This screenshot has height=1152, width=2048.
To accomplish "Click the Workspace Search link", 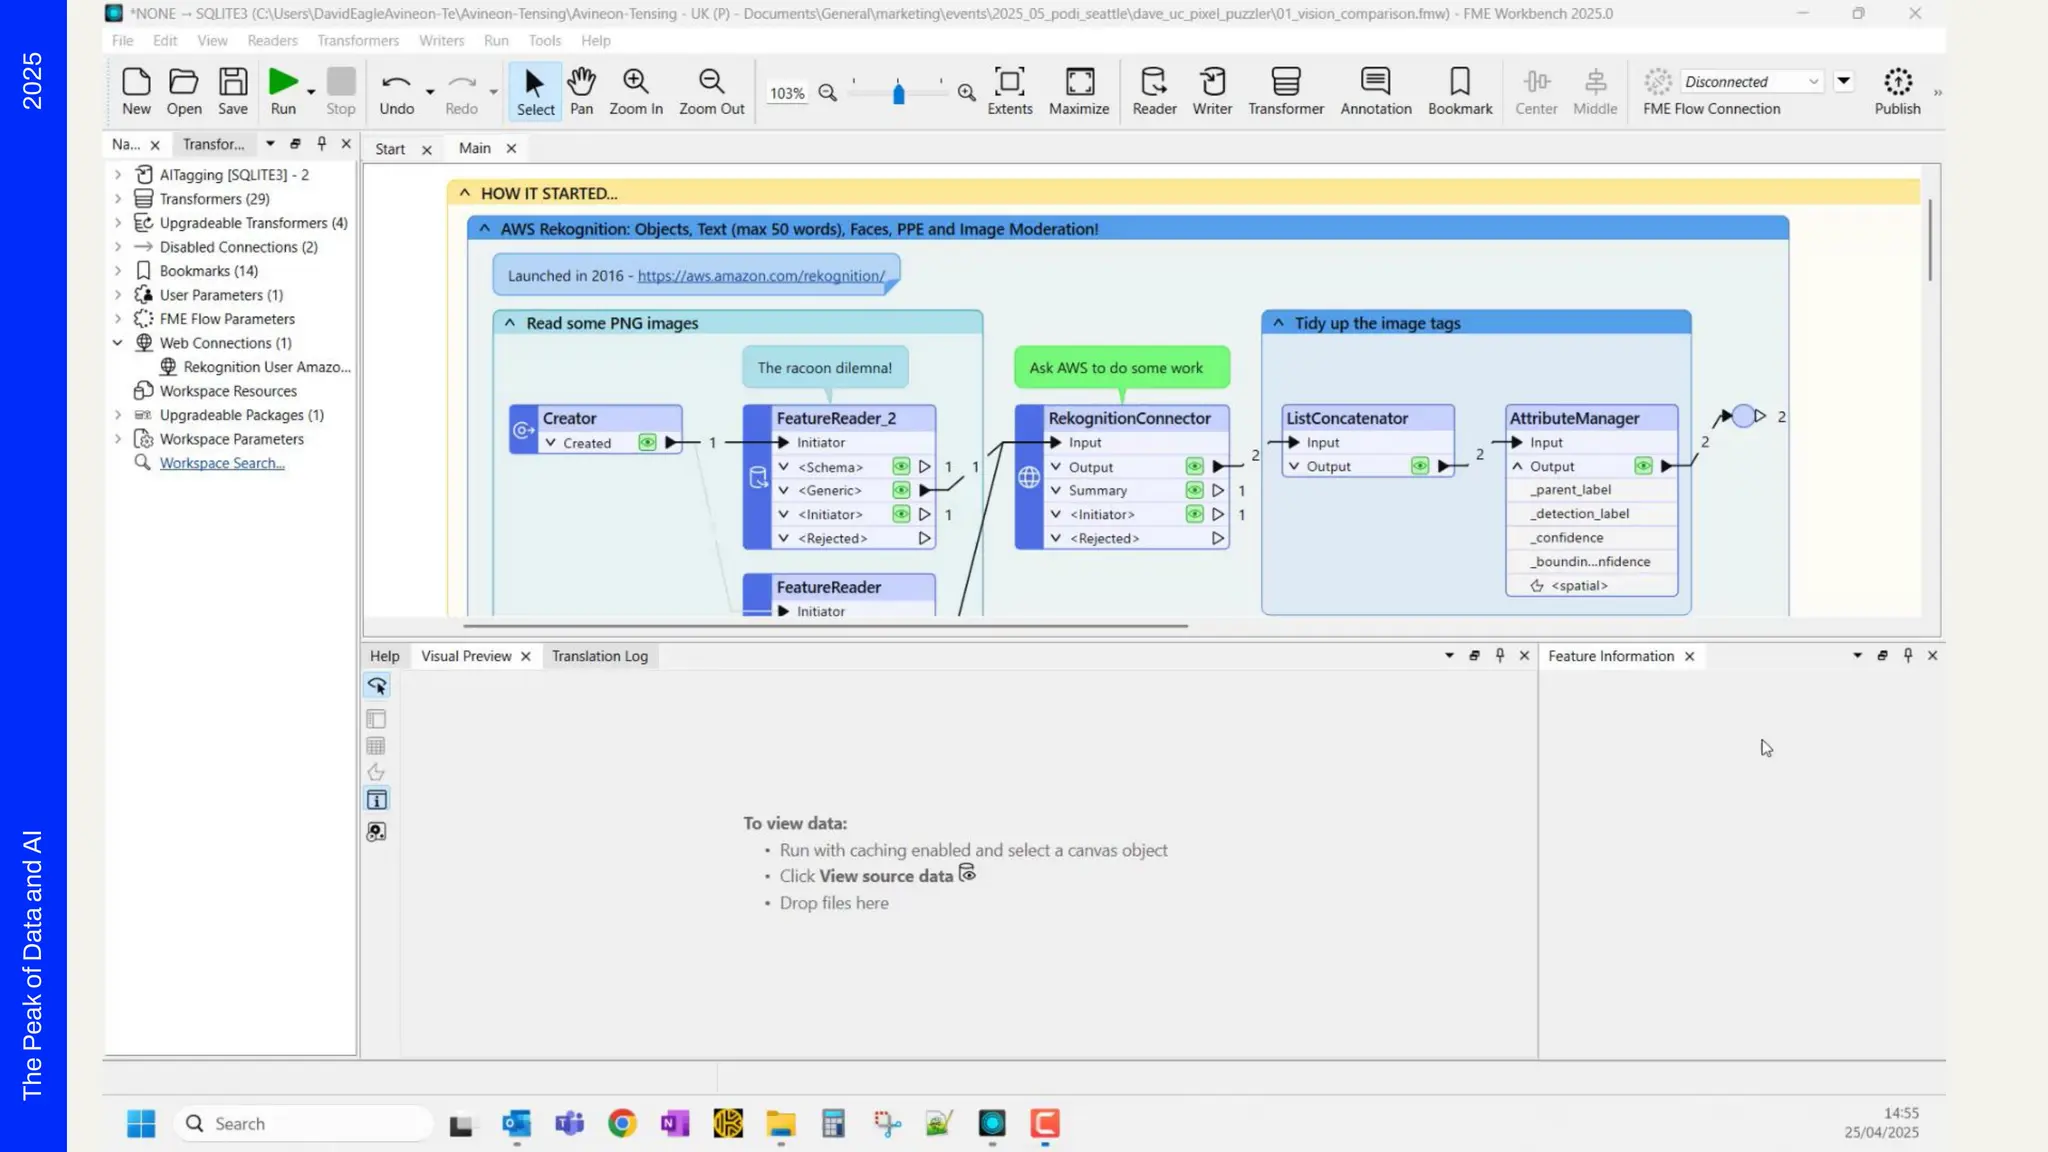I will coord(222,463).
